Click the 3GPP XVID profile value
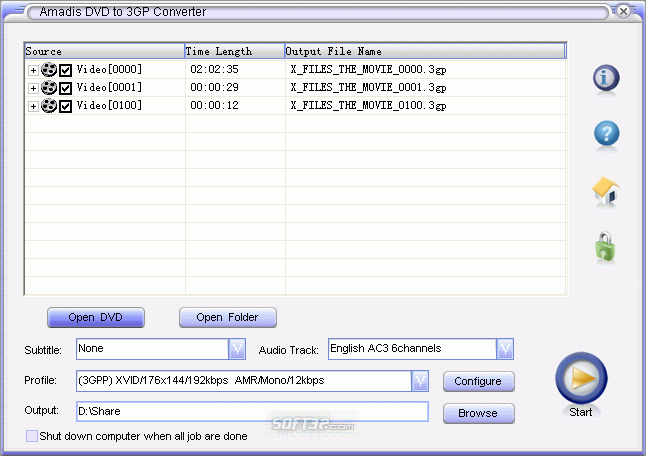The width and height of the screenshot is (646, 456). (x=201, y=380)
